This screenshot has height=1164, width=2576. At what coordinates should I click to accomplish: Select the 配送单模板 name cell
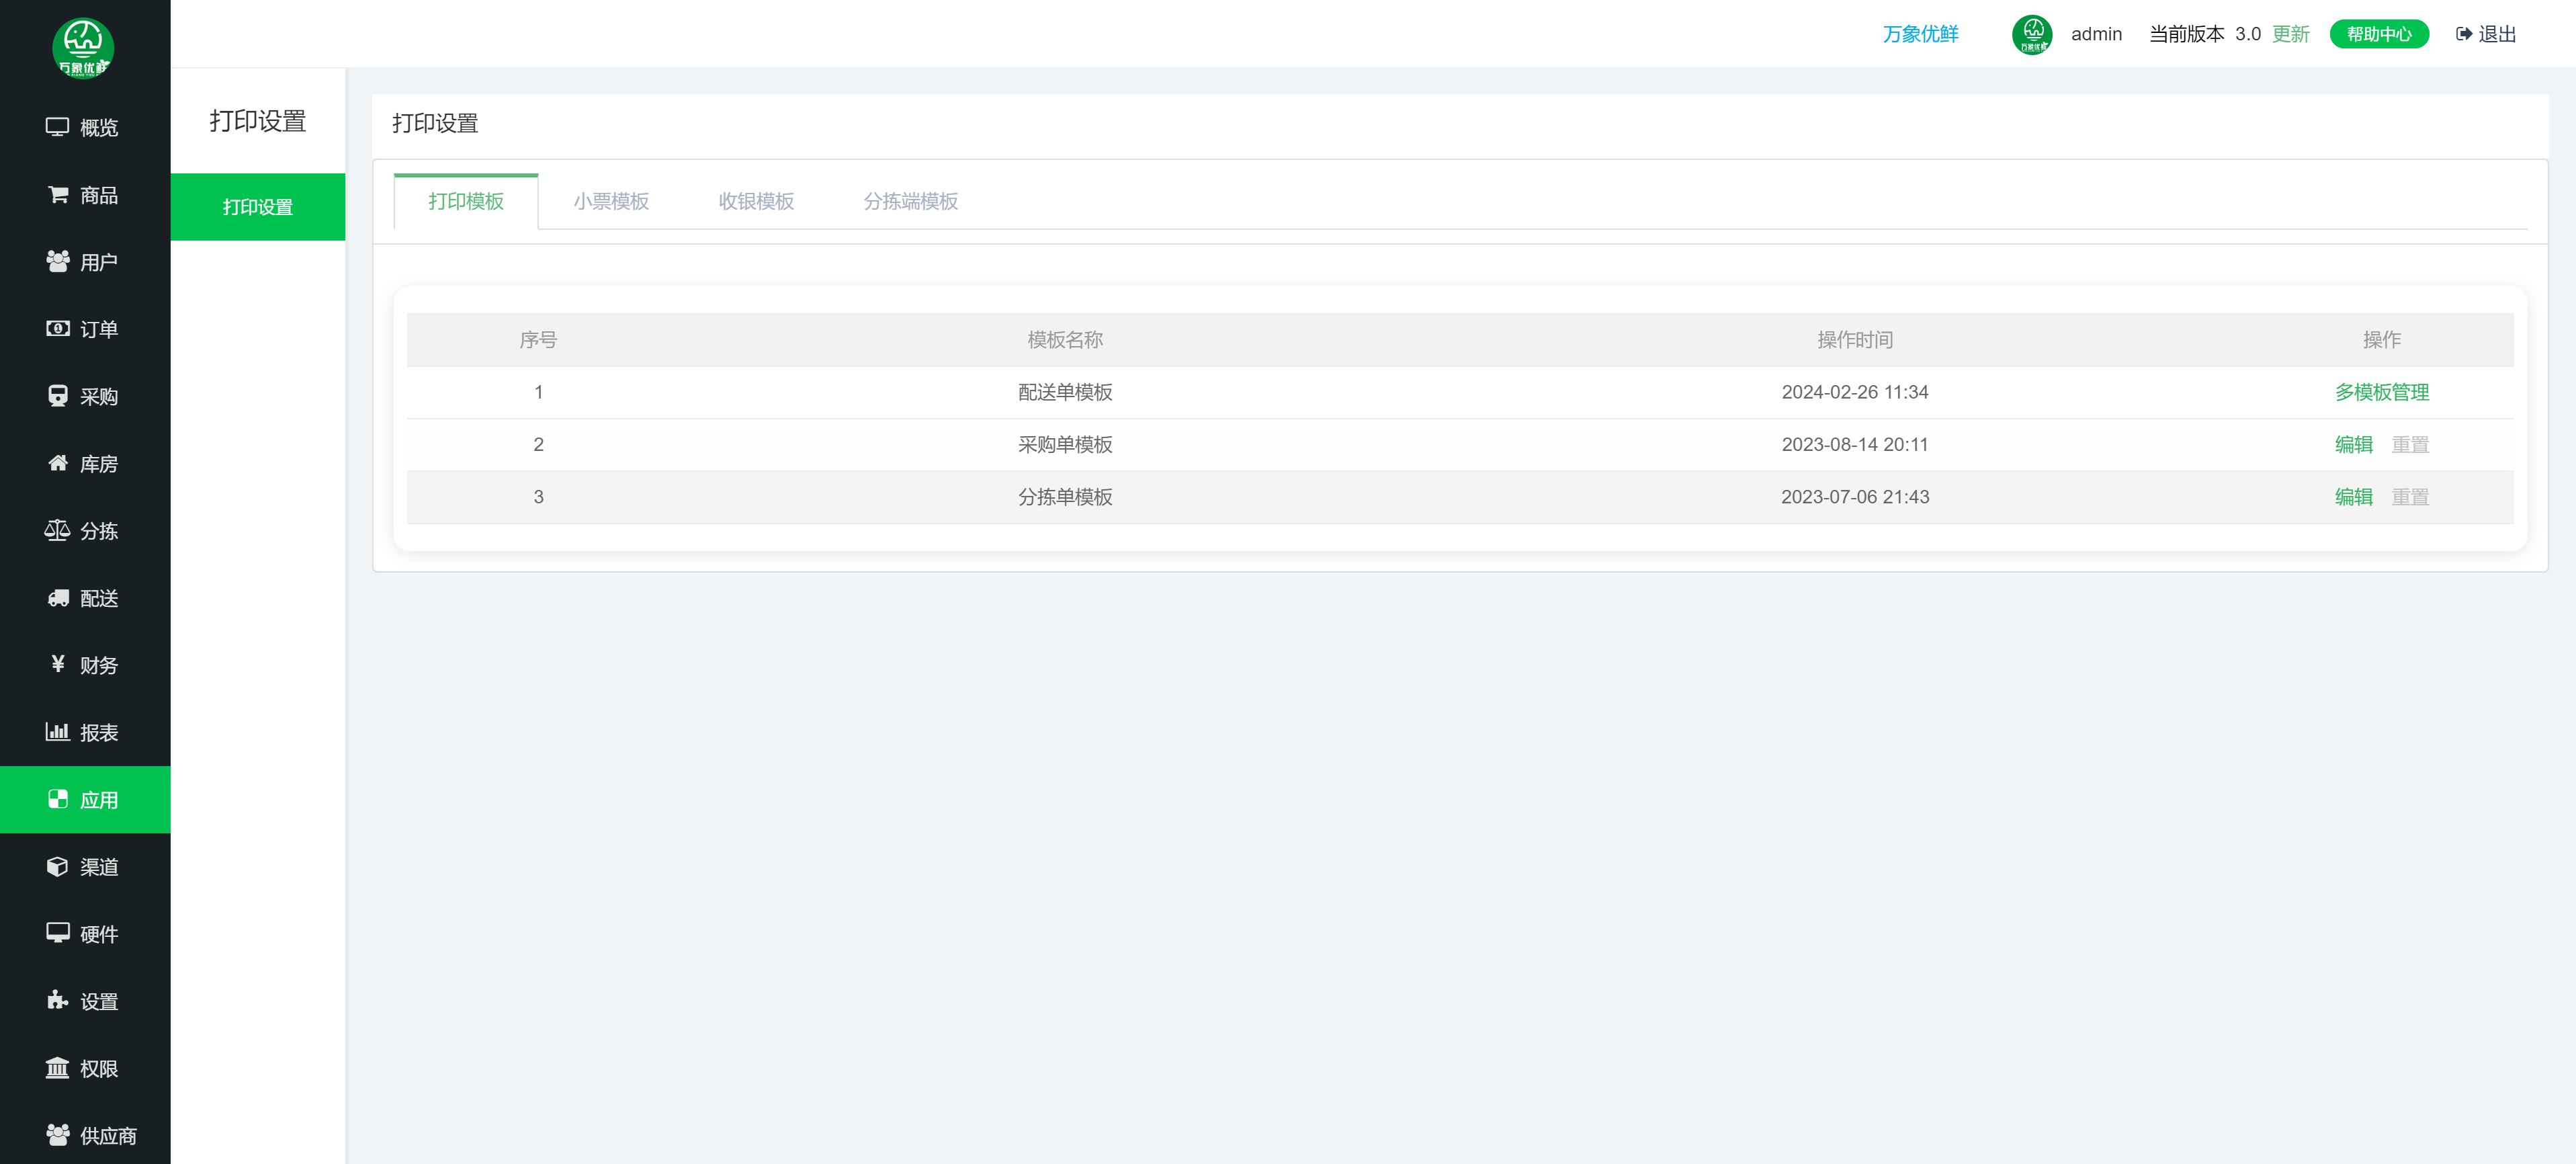(x=1065, y=392)
